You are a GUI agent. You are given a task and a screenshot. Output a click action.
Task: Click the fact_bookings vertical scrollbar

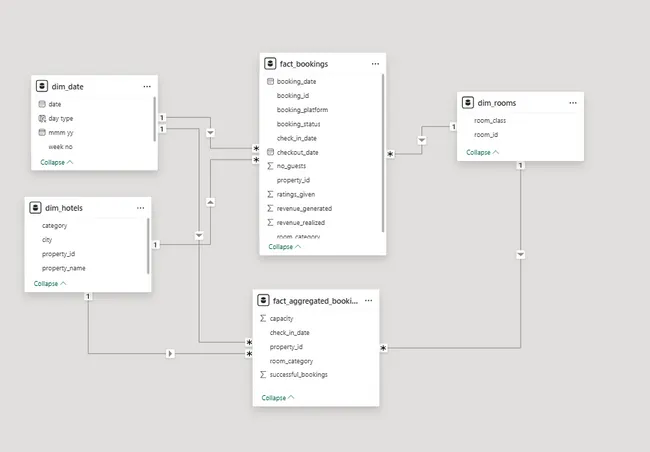click(383, 153)
